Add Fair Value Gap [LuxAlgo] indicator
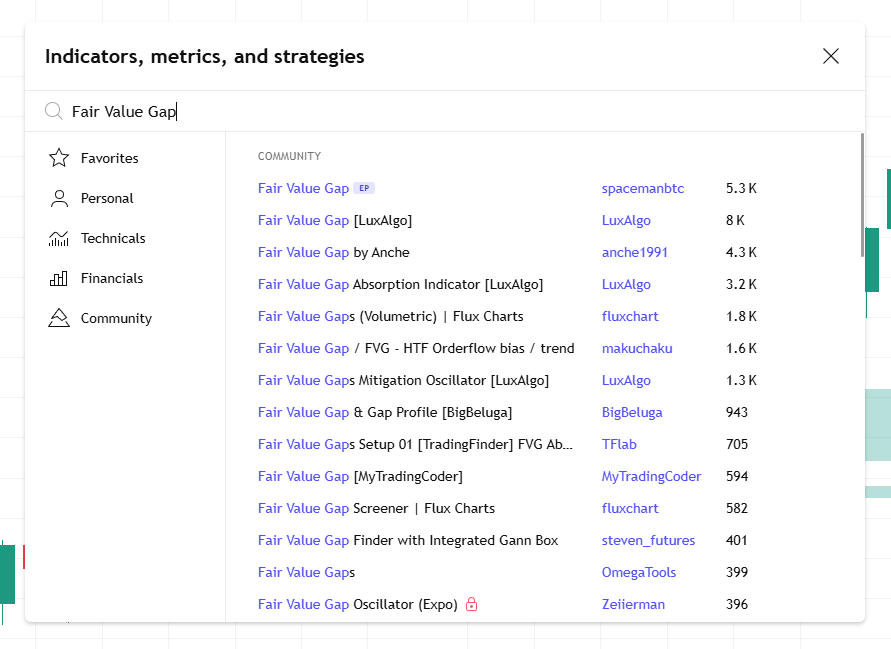The width and height of the screenshot is (891, 649). click(x=335, y=220)
